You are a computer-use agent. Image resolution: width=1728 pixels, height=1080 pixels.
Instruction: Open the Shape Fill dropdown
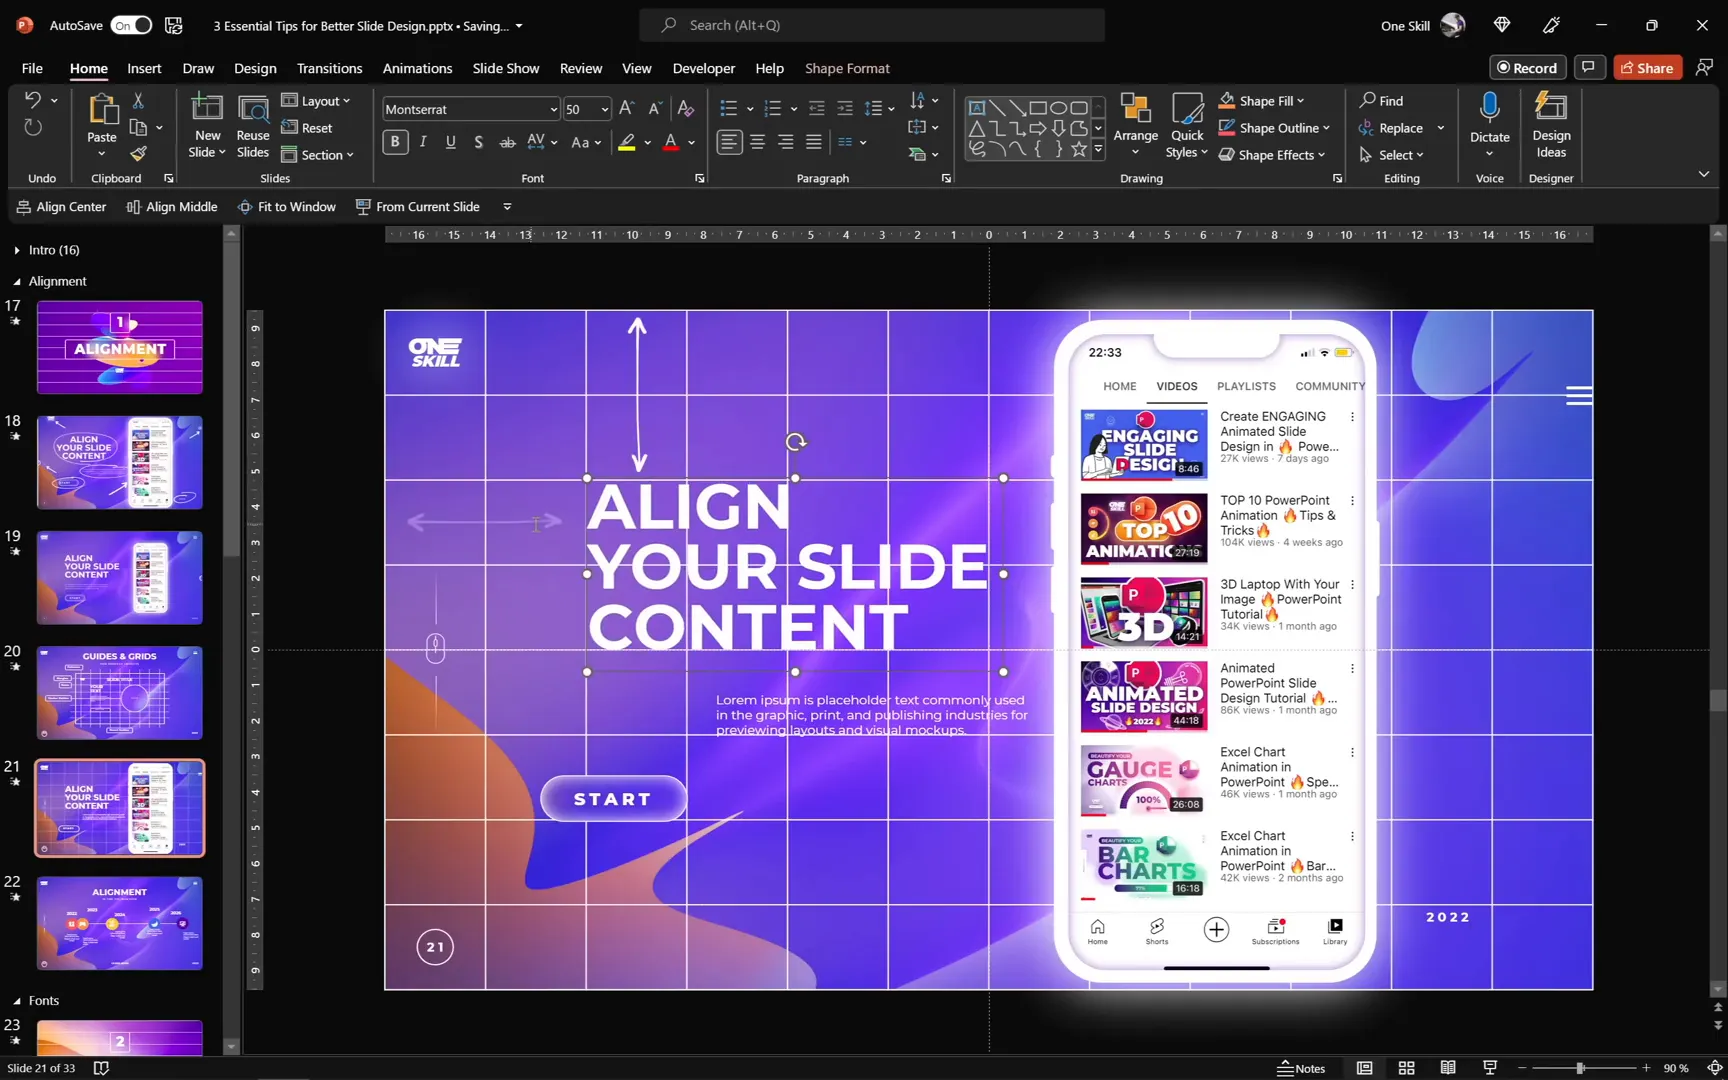[1261, 100]
